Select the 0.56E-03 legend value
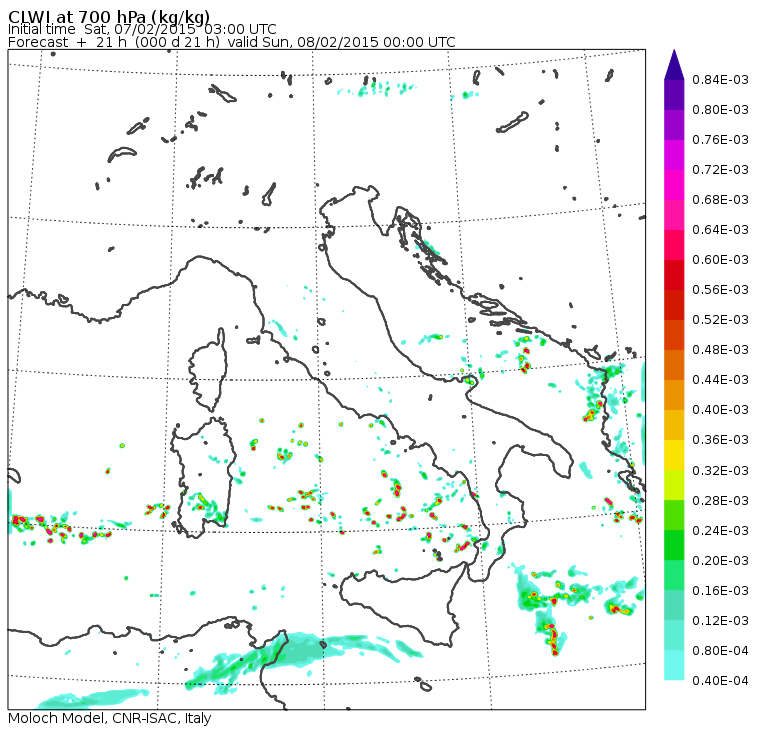The image size is (760, 731). (x=720, y=290)
